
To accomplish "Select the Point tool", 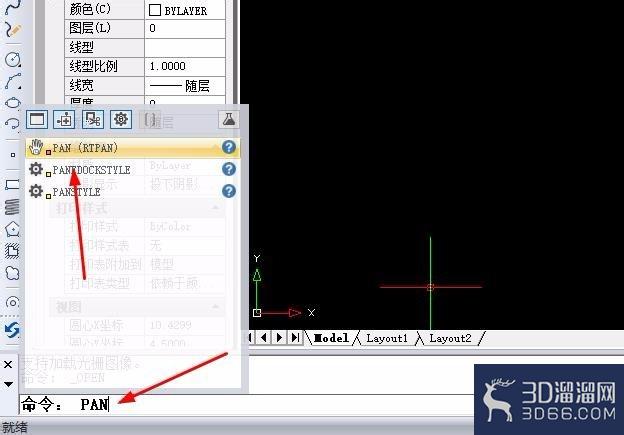I will click(x=13, y=155).
